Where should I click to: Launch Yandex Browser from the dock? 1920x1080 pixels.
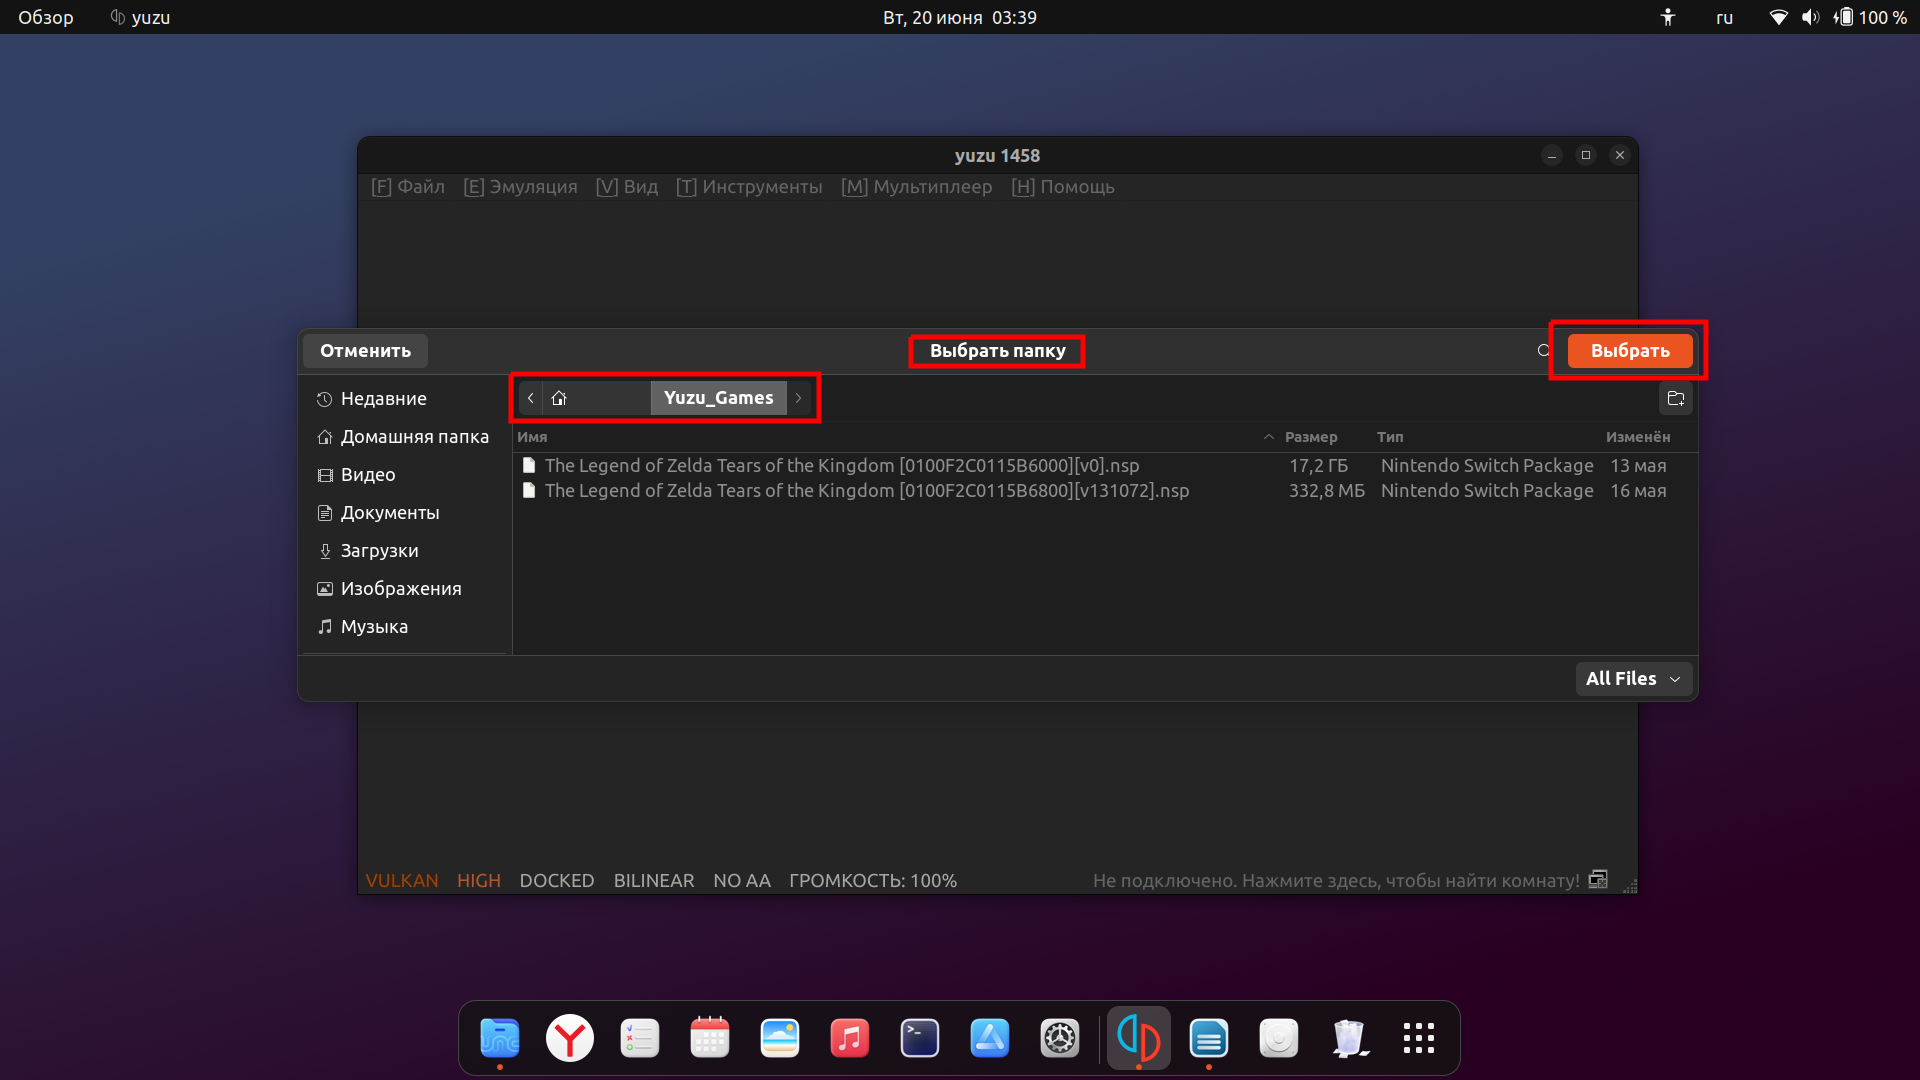tap(569, 1038)
